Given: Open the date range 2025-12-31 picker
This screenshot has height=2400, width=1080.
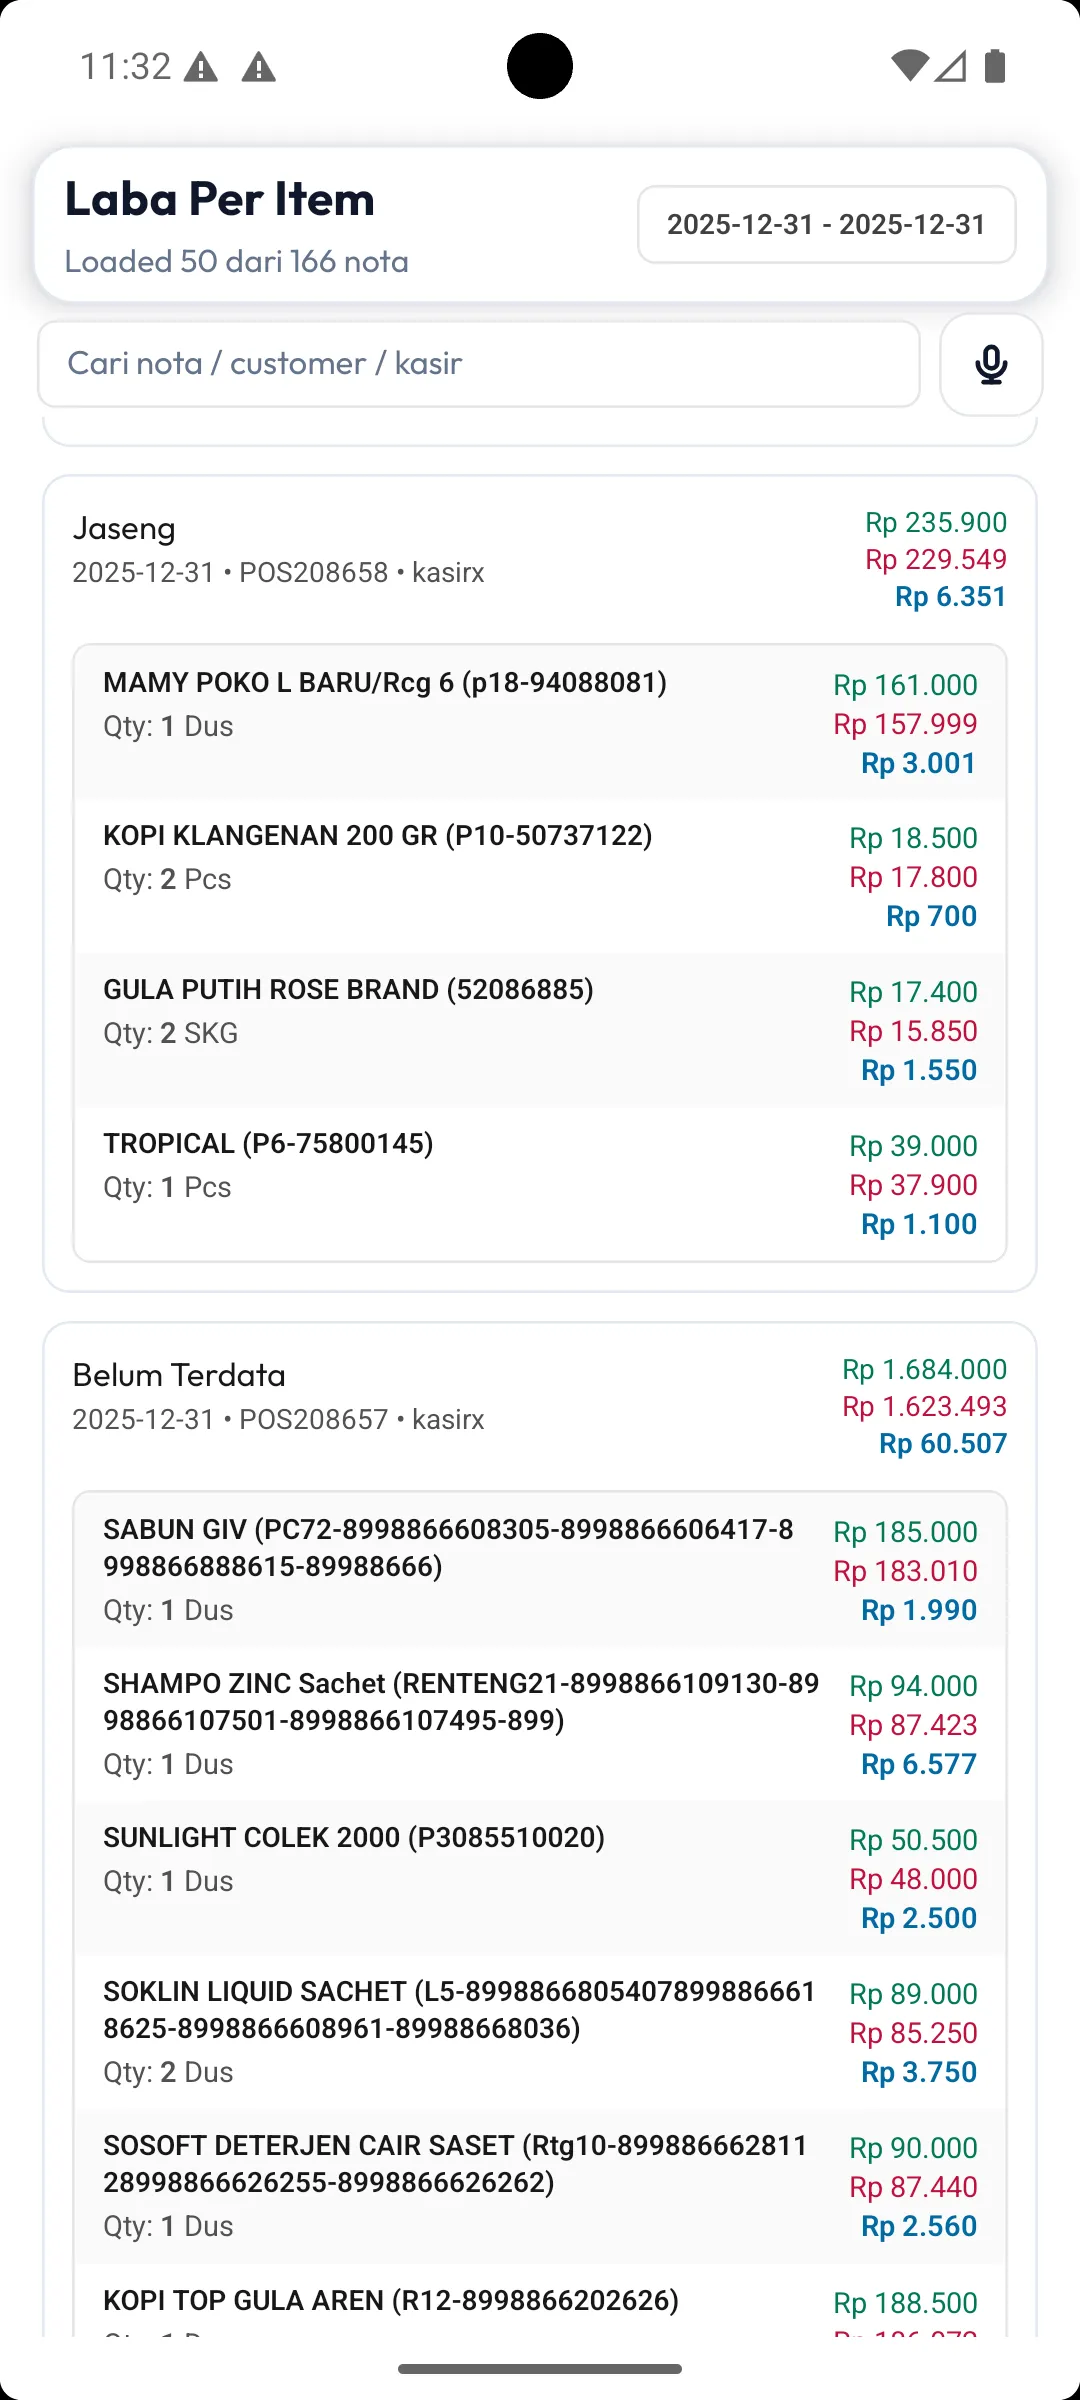Looking at the screenshot, I should pos(826,224).
